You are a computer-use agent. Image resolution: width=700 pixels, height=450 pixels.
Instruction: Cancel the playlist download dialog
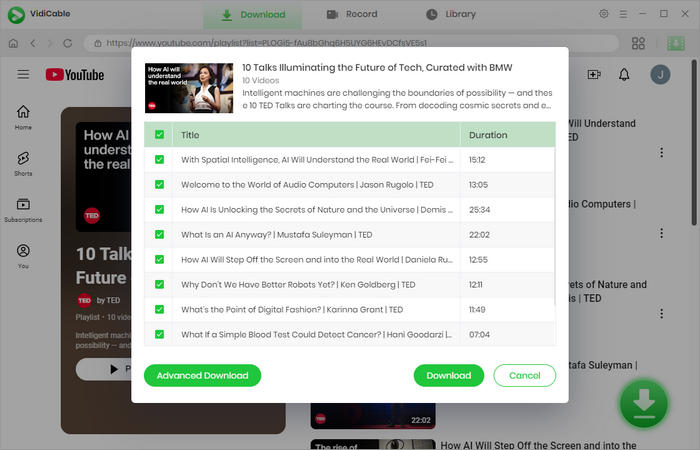525,375
